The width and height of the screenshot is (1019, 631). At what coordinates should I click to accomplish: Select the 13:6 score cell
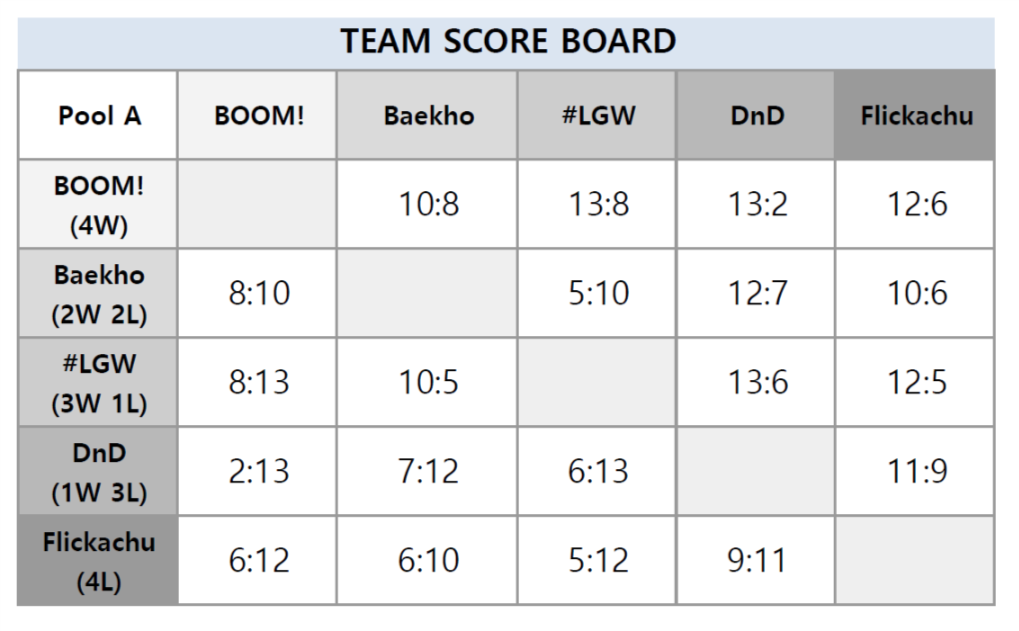[756, 382]
